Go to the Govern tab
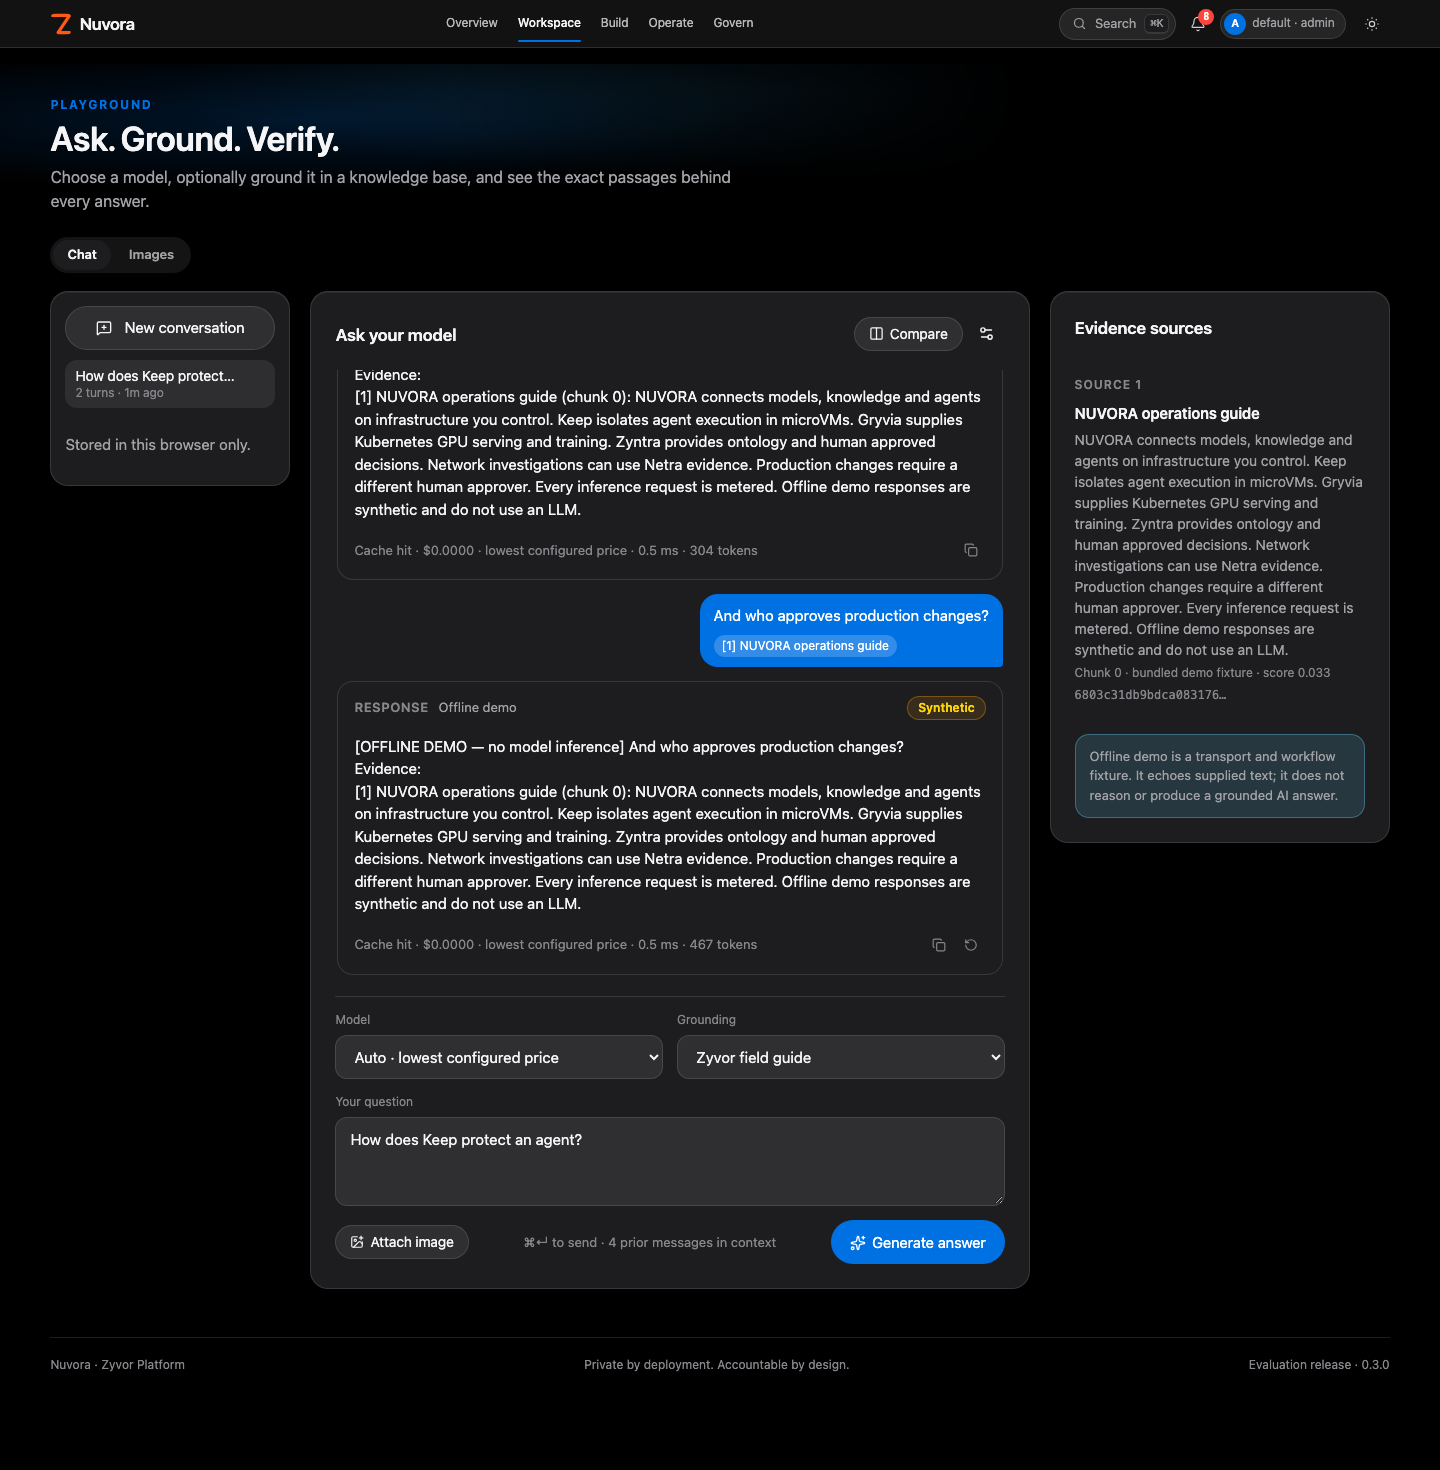The image size is (1440, 1470). (733, 23)
